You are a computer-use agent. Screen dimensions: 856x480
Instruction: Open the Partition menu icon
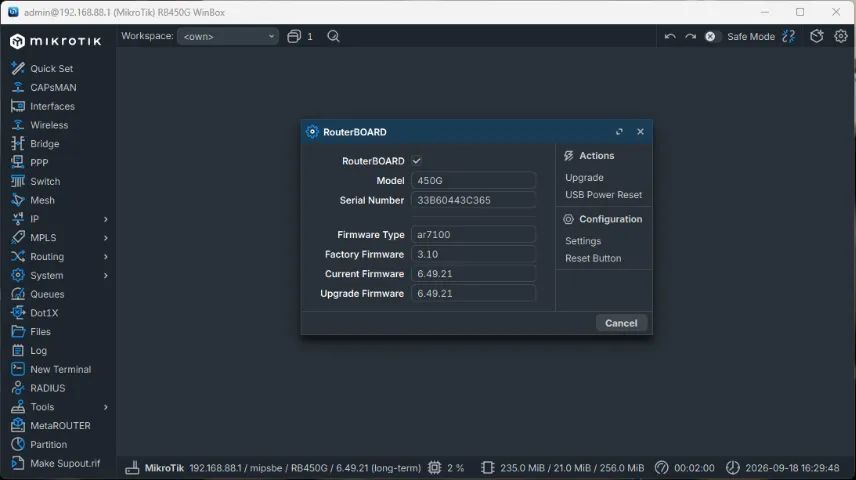[x=17, y=445]
